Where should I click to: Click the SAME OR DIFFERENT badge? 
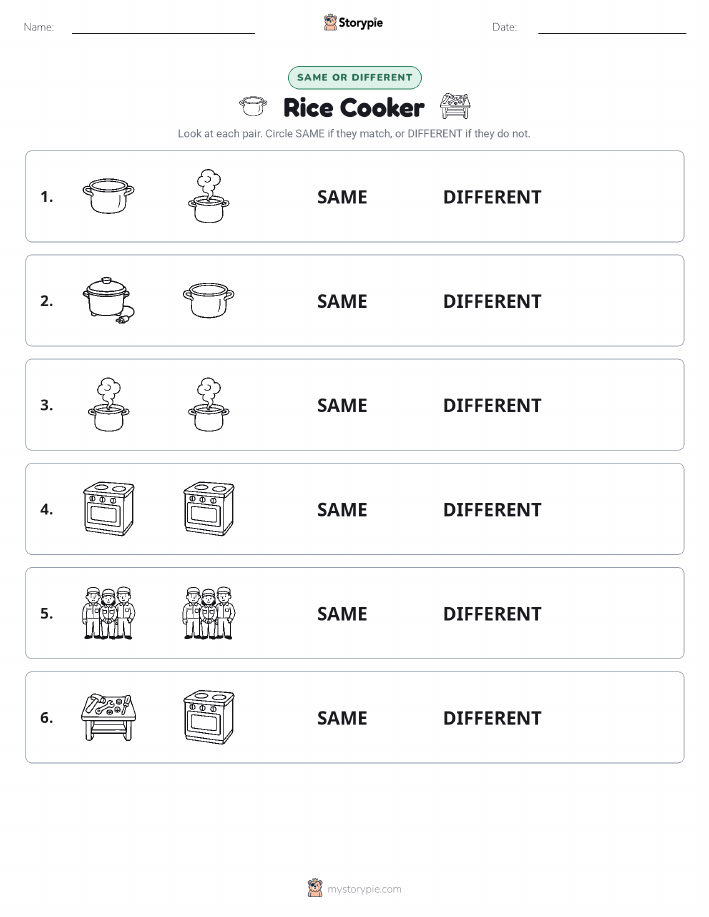(x=354, y=77)
